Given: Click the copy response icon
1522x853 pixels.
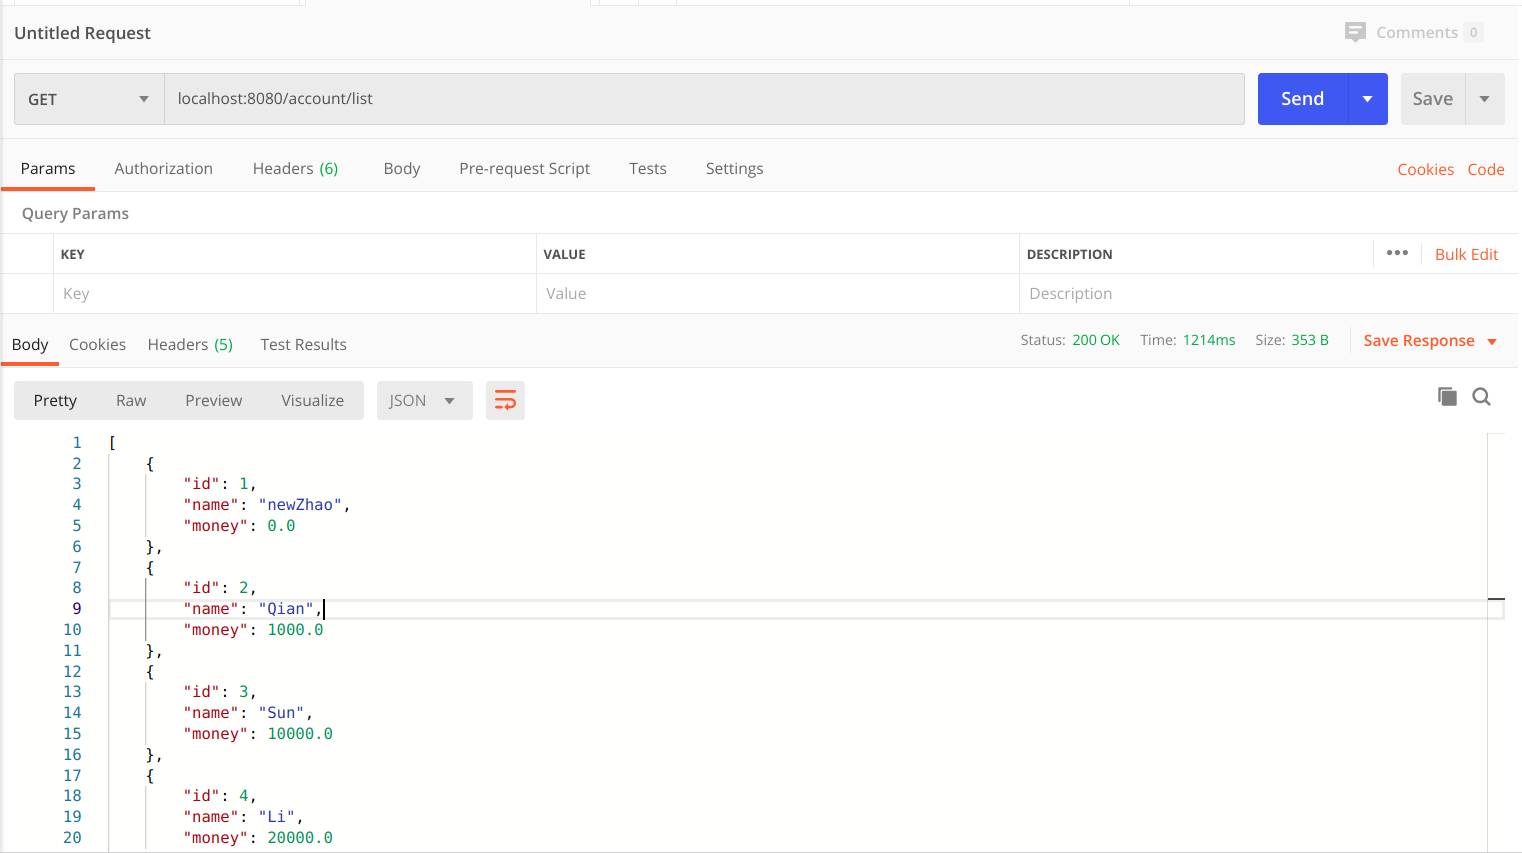Looking at the screenshot, I should coord(1447,396).
